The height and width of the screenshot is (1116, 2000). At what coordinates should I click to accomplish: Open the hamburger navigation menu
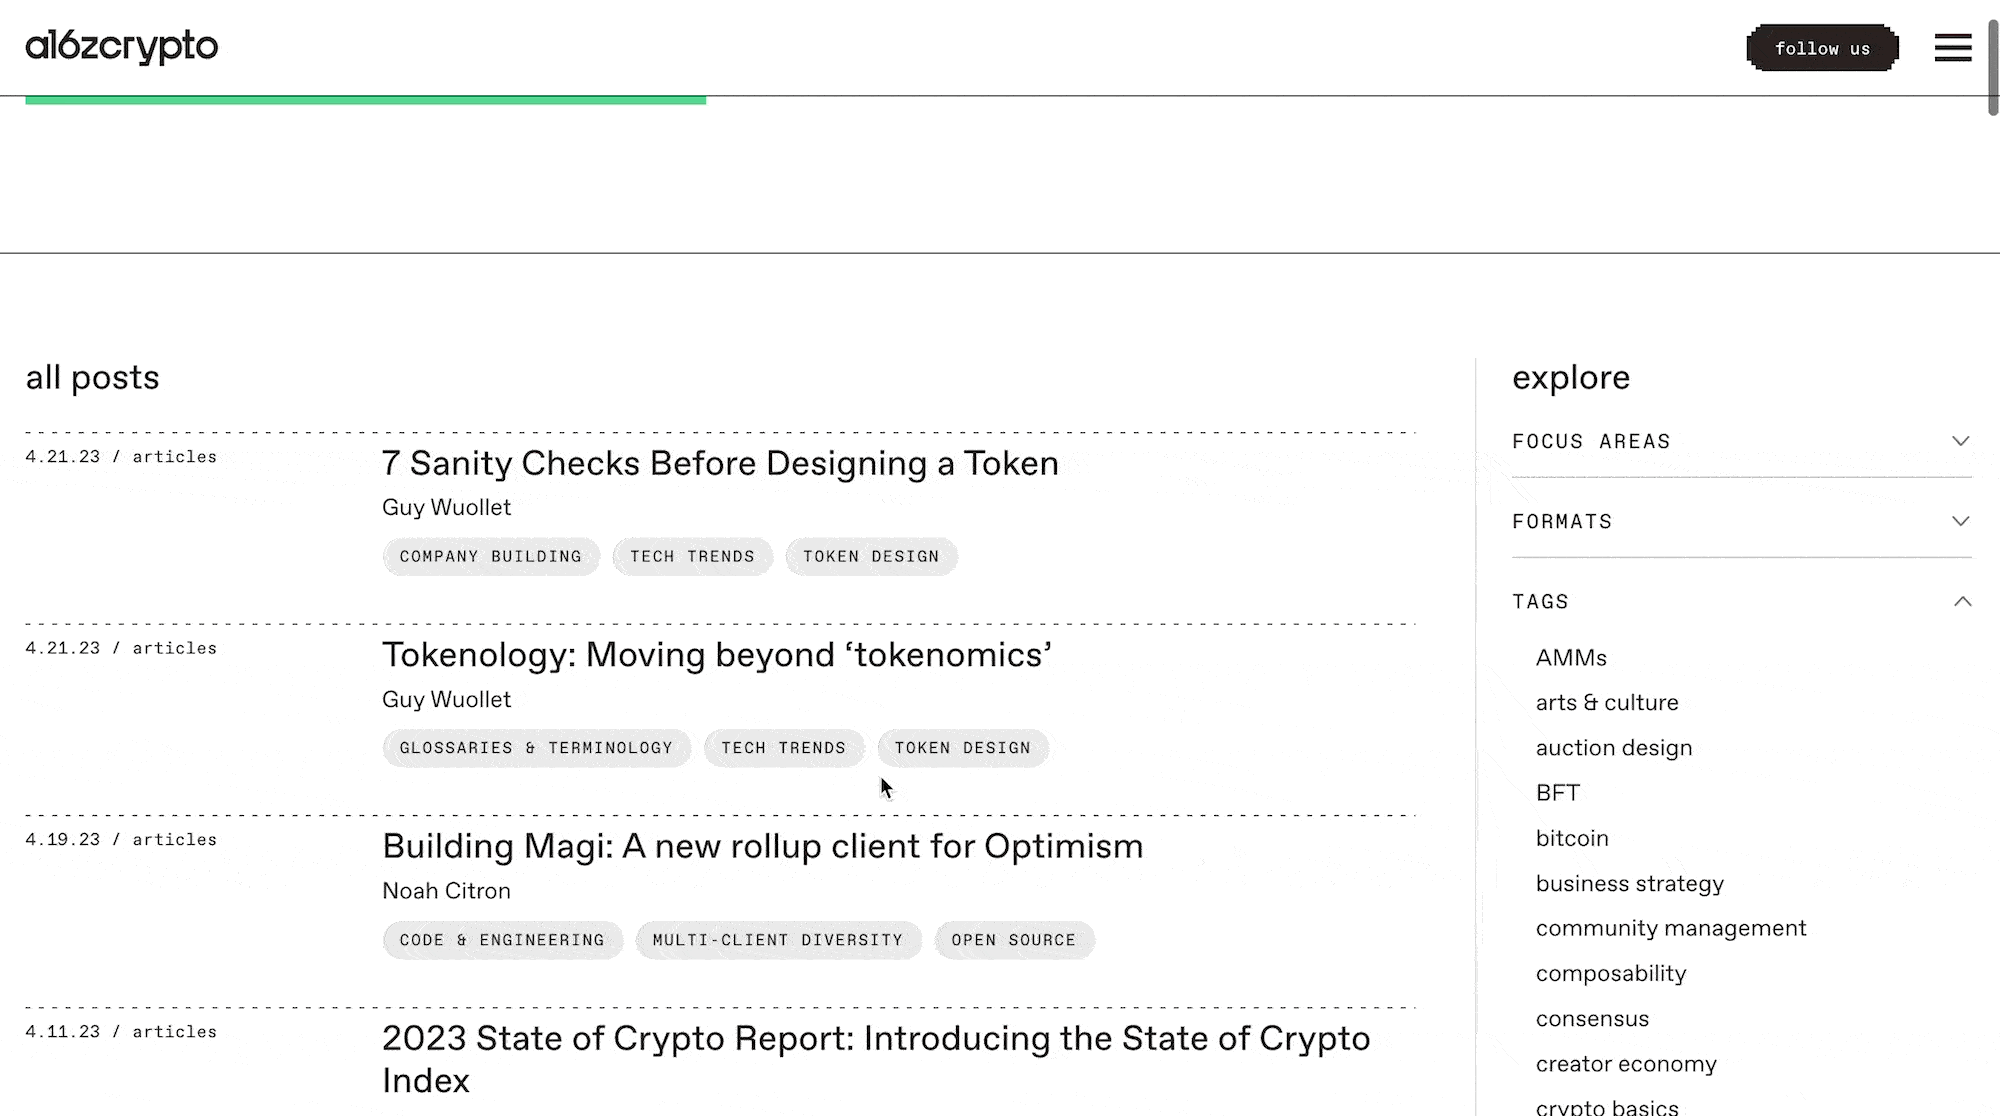[x=1952, y=47]
